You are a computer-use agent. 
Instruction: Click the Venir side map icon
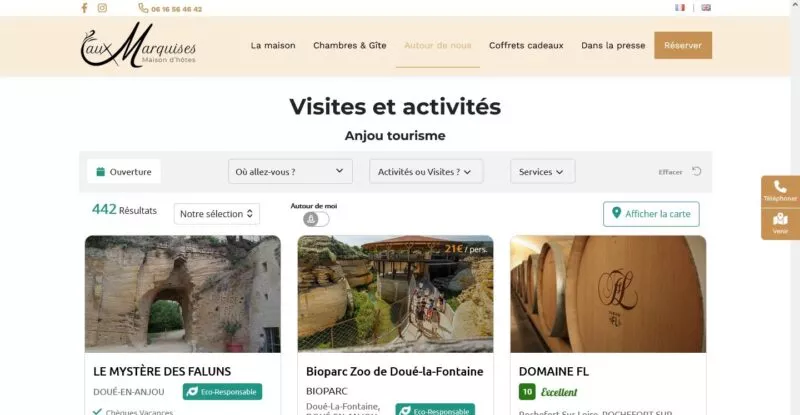click(x=780, y=221)
